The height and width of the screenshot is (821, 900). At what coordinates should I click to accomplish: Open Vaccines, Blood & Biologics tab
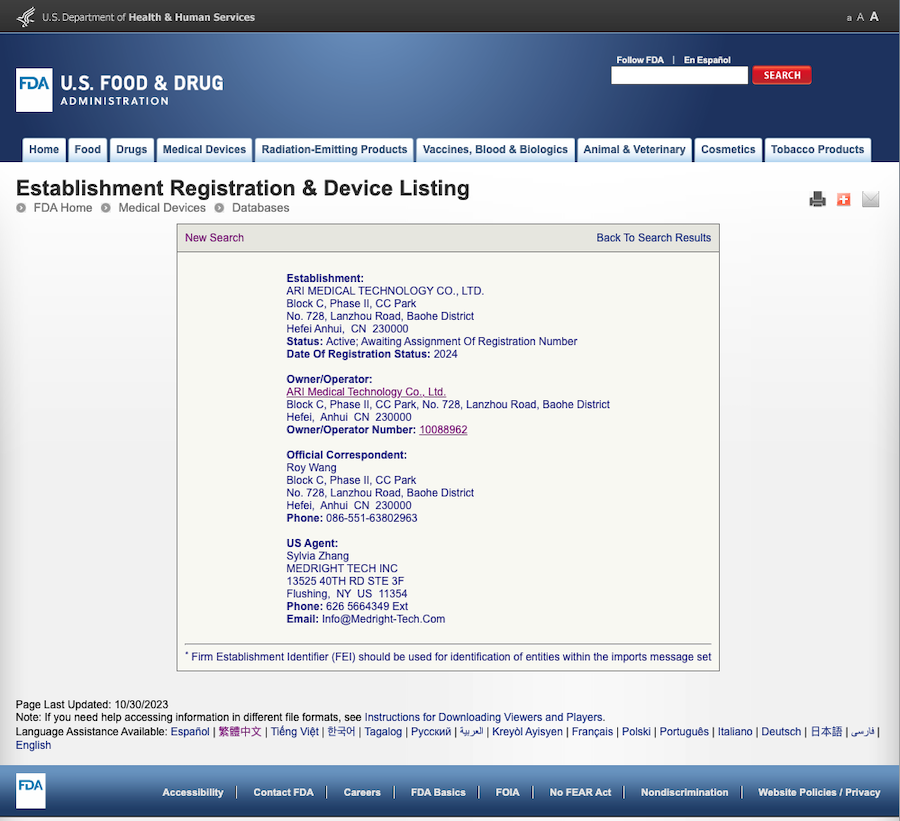[x=495, y=150]
